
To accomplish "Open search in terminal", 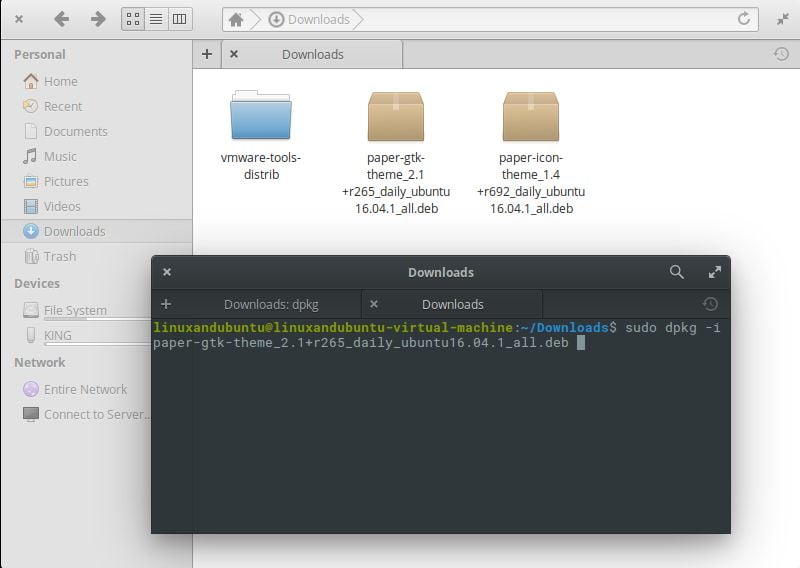I will (x=677, y=272).
